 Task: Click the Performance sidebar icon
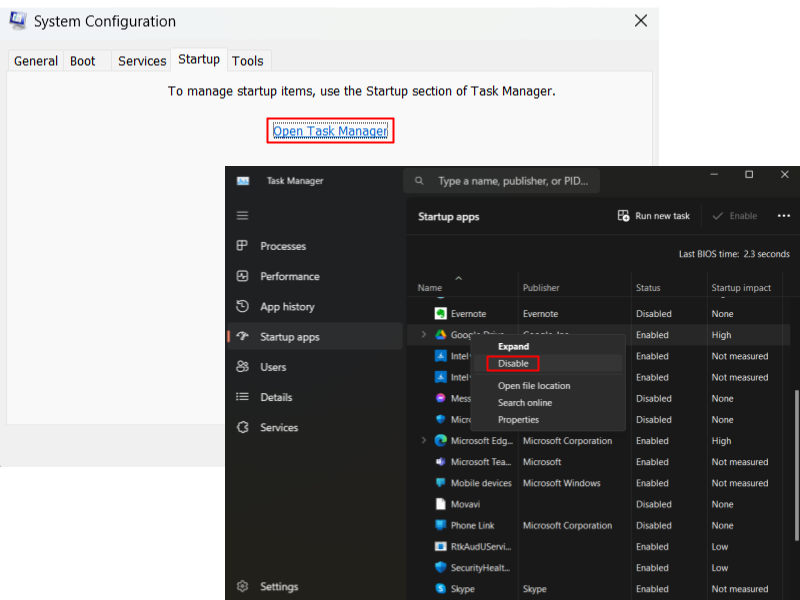[242, 276]
